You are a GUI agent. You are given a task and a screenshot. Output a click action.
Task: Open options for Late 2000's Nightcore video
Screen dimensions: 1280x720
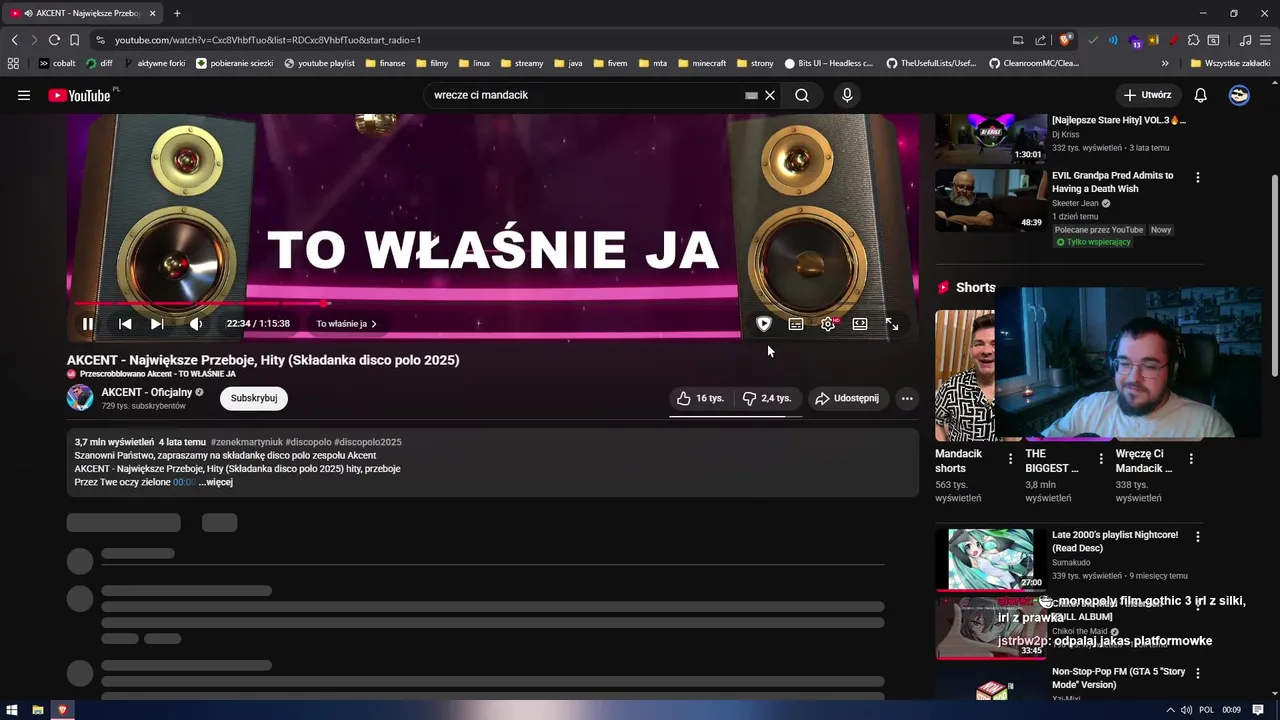(x=1198, y=537)
